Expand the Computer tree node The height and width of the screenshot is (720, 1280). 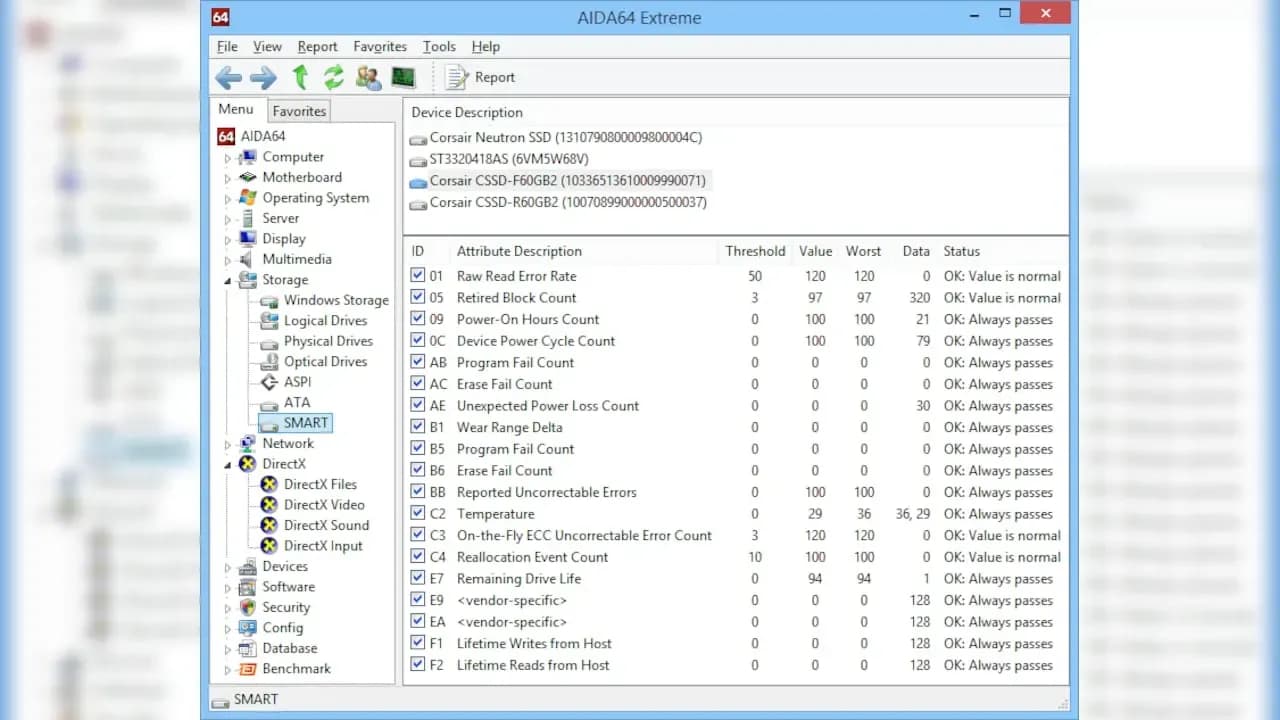228,158
